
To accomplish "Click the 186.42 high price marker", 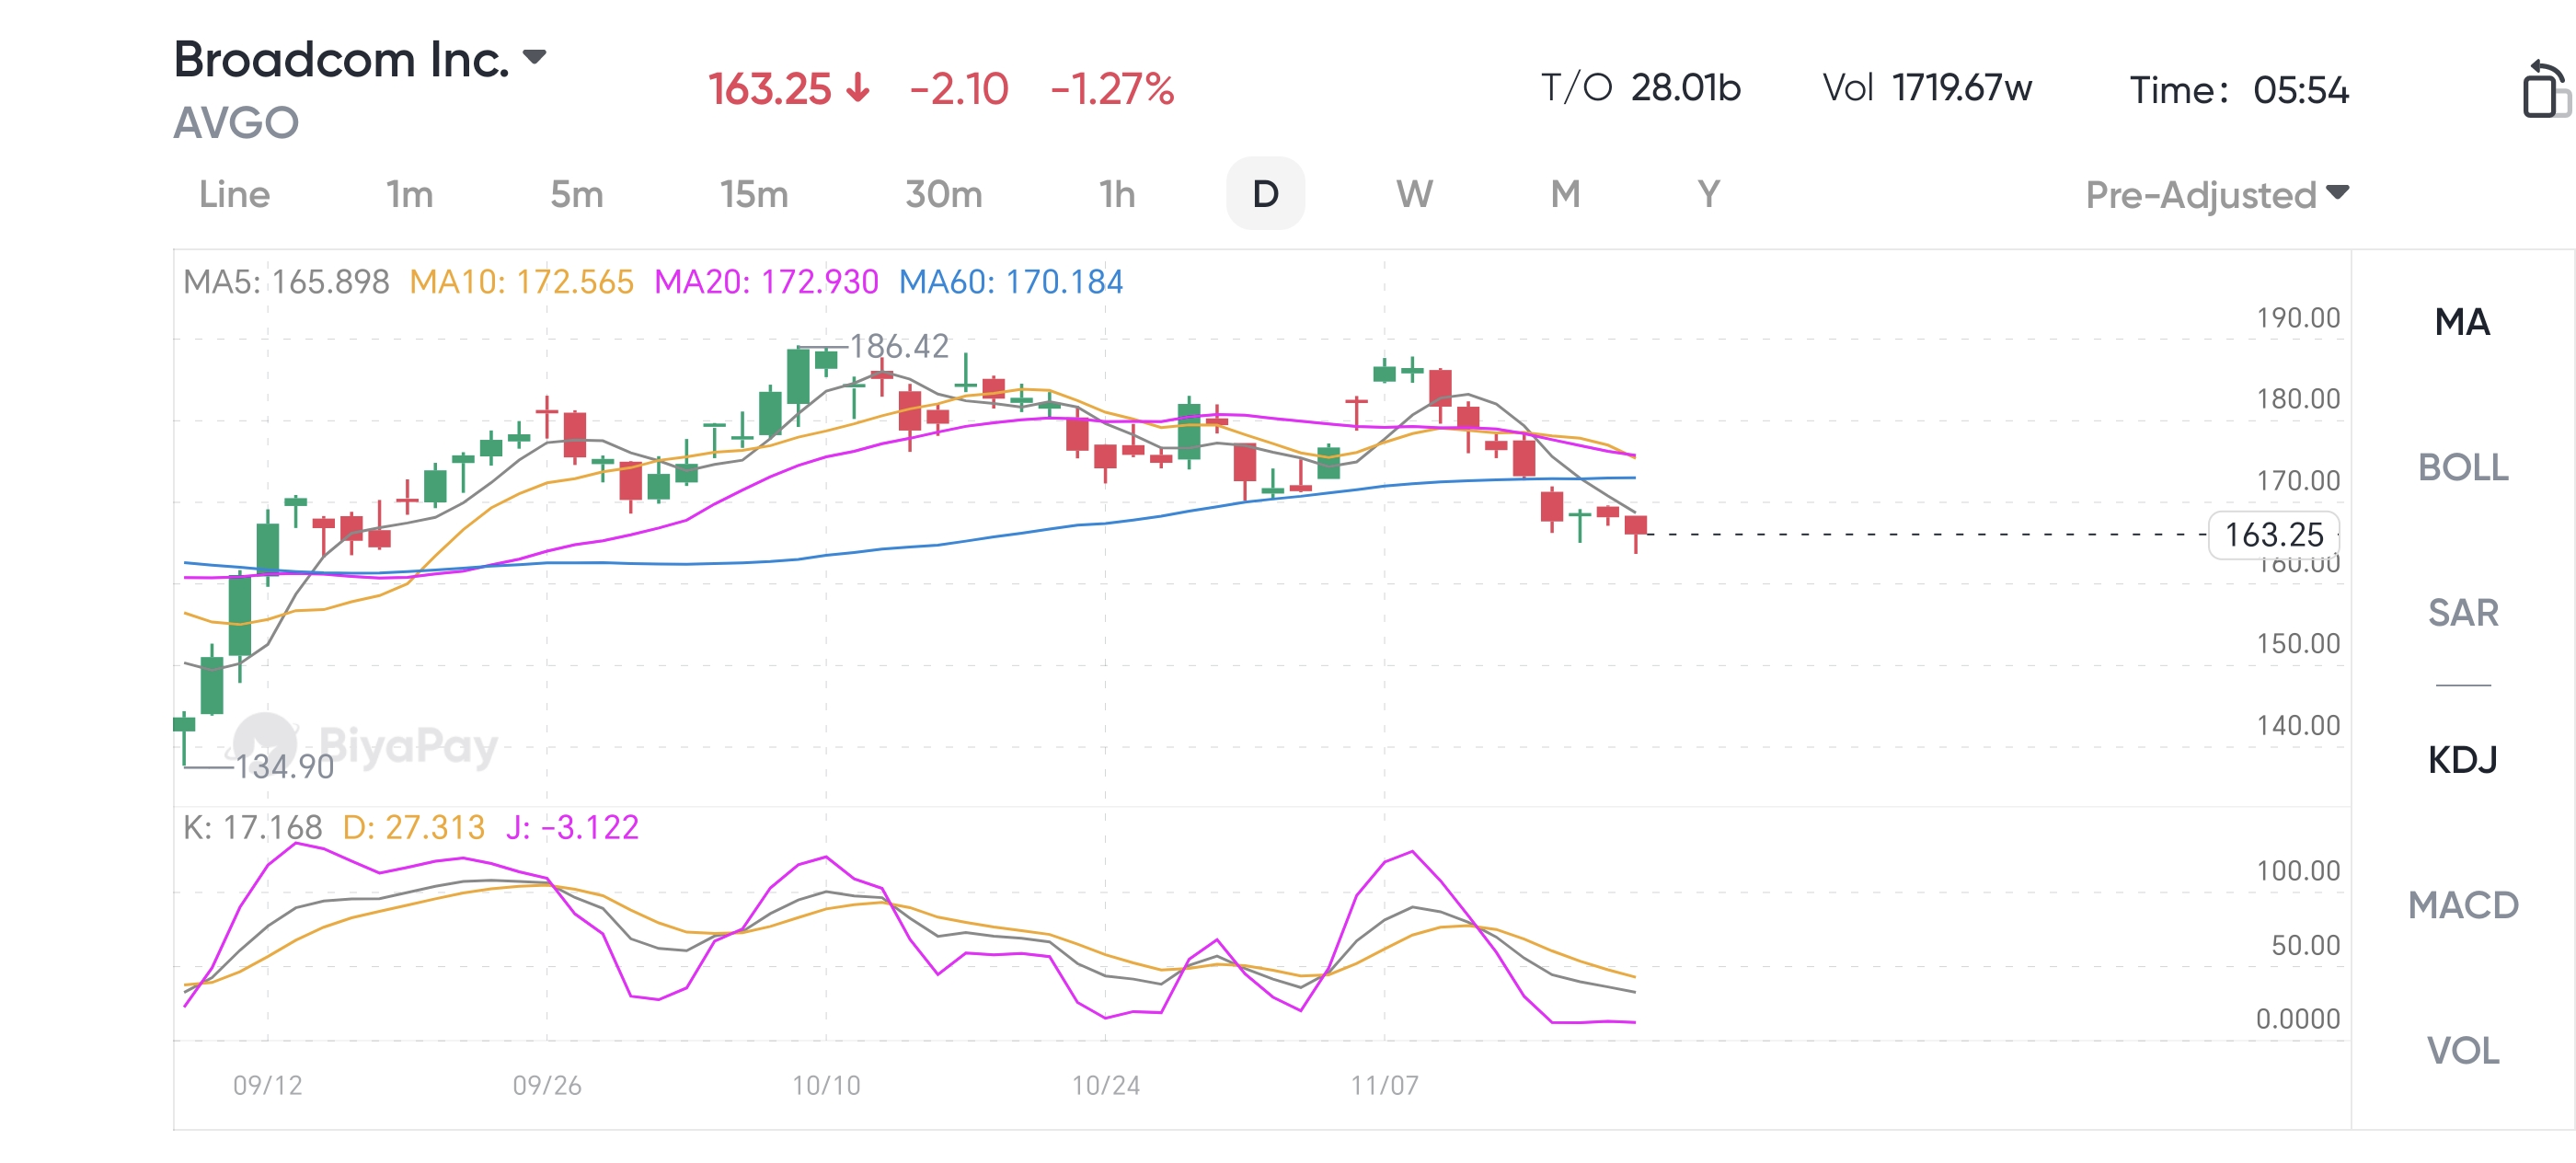I will coord(899,346).
